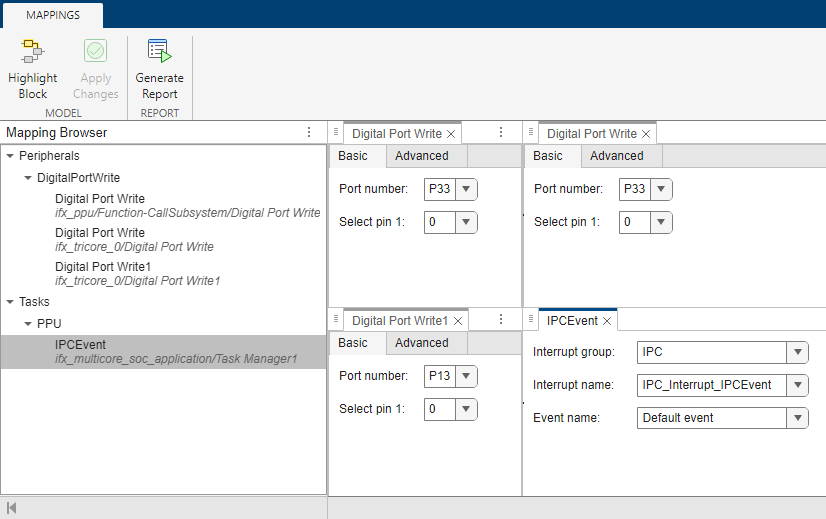826x519 pixels.
Task: Open Advanced tab in top-right panel
Action: pos(616,156)
